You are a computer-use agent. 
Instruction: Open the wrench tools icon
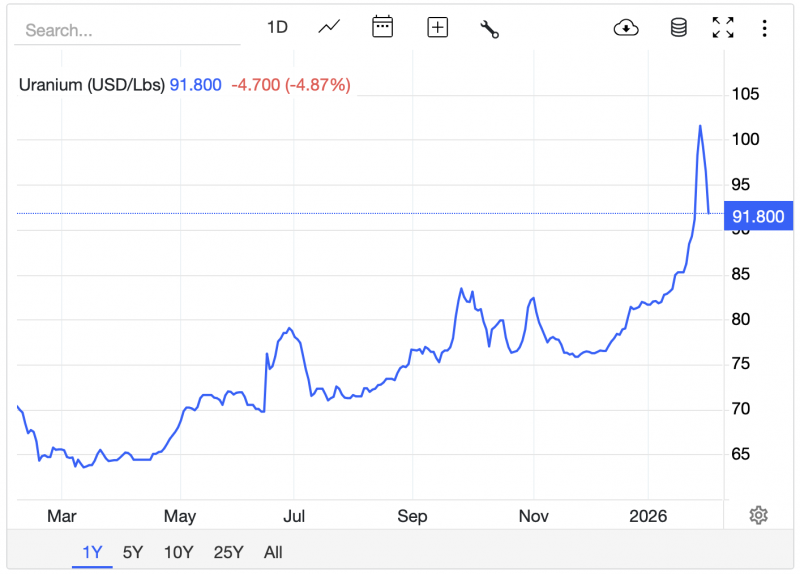(x=489, y=28)
